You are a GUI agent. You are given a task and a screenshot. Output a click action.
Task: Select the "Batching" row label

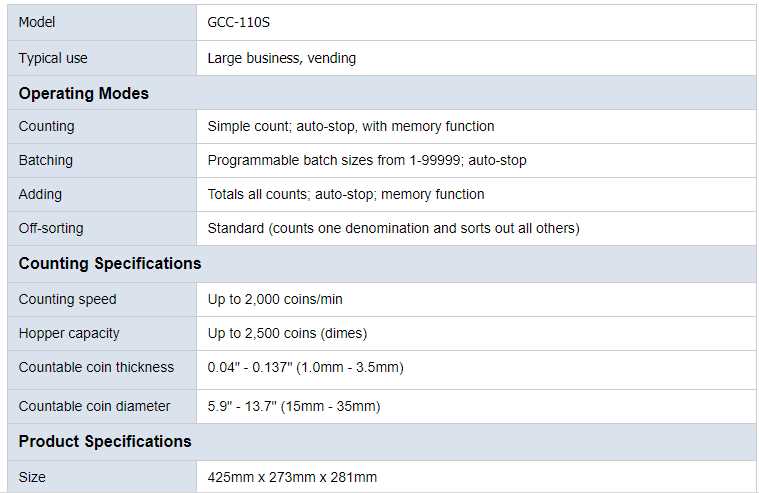pos(46,160)
